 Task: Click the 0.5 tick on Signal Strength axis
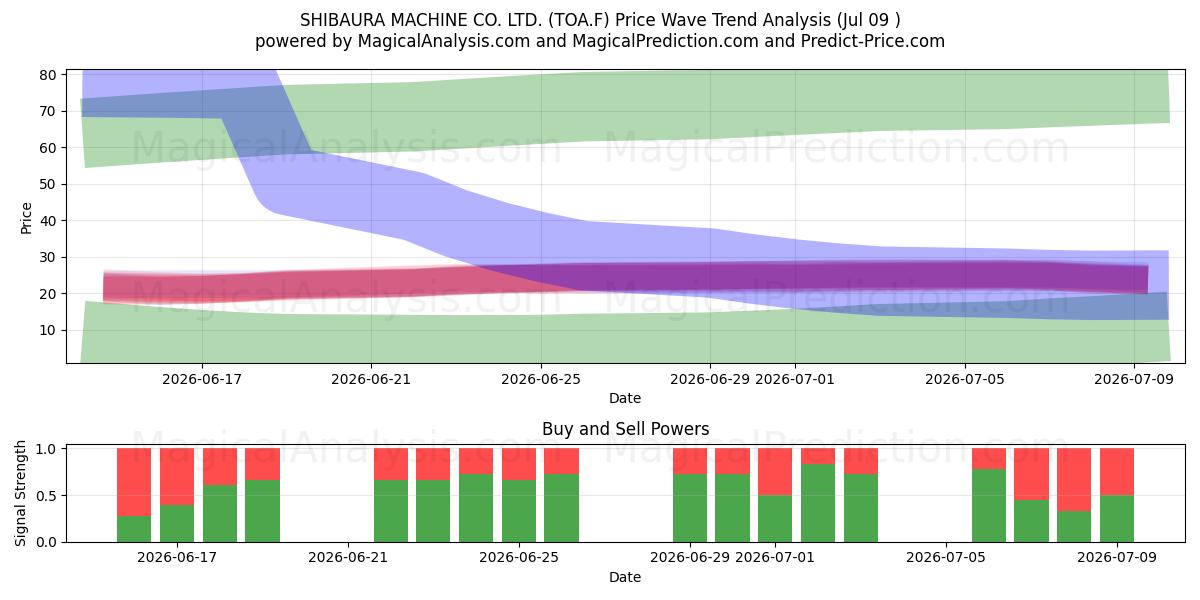point(47,496)
